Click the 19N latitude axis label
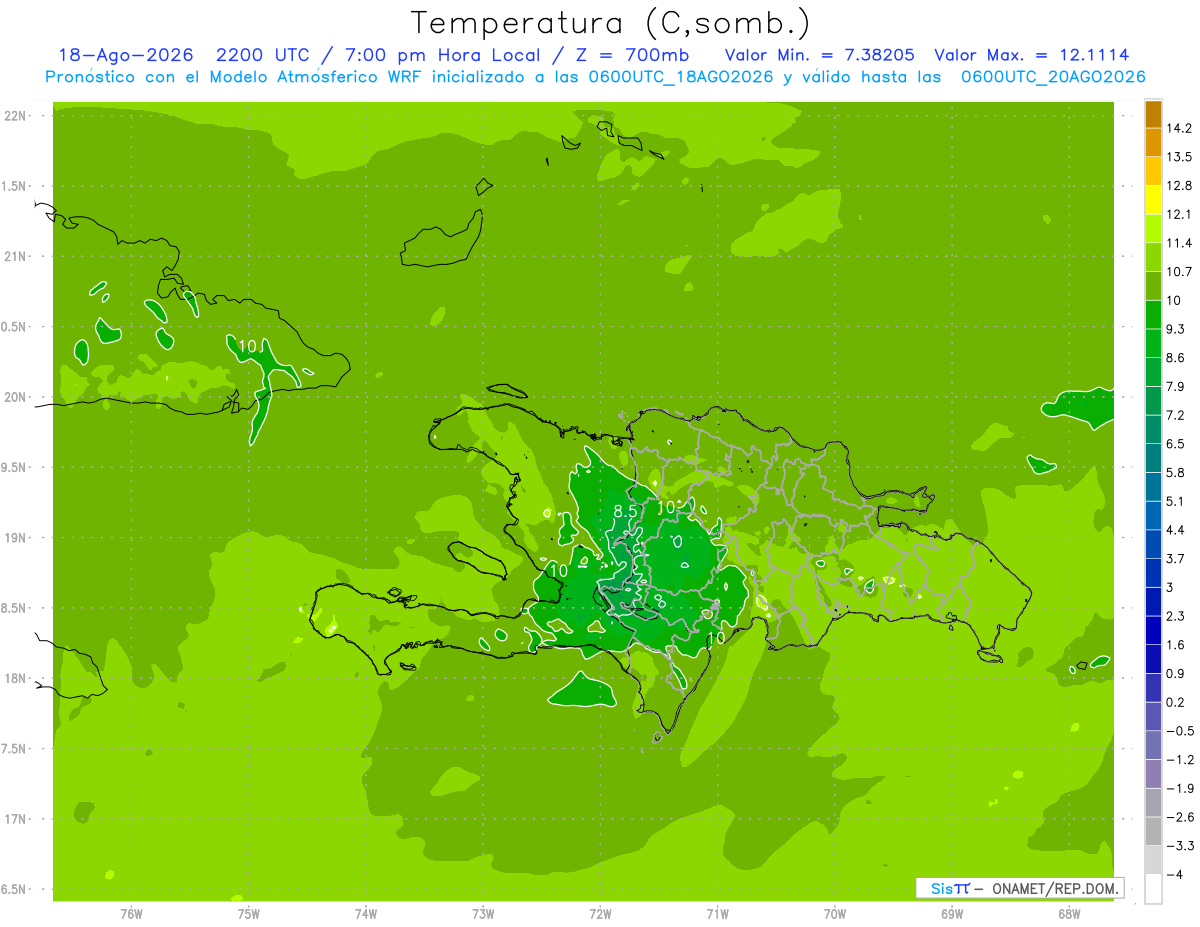Viewport: 1200px width, 927px height. click(x=16, y=538)
